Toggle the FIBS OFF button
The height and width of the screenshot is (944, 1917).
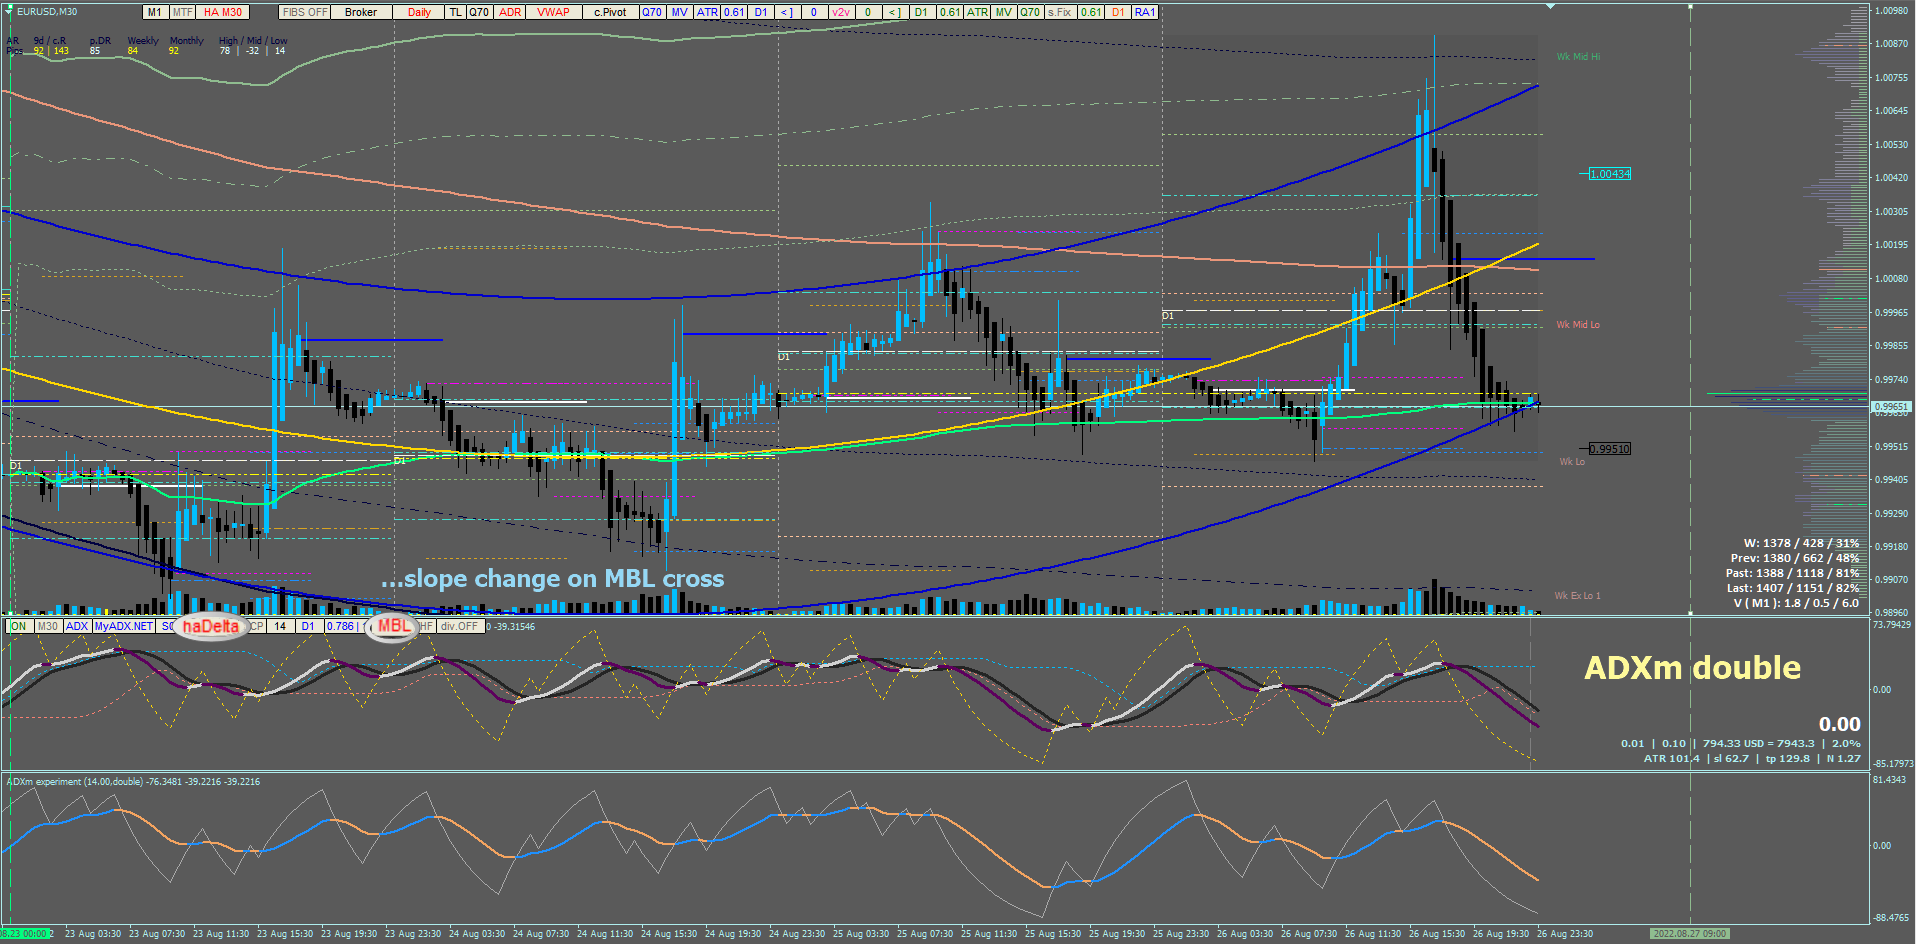(x=305, y=12)
